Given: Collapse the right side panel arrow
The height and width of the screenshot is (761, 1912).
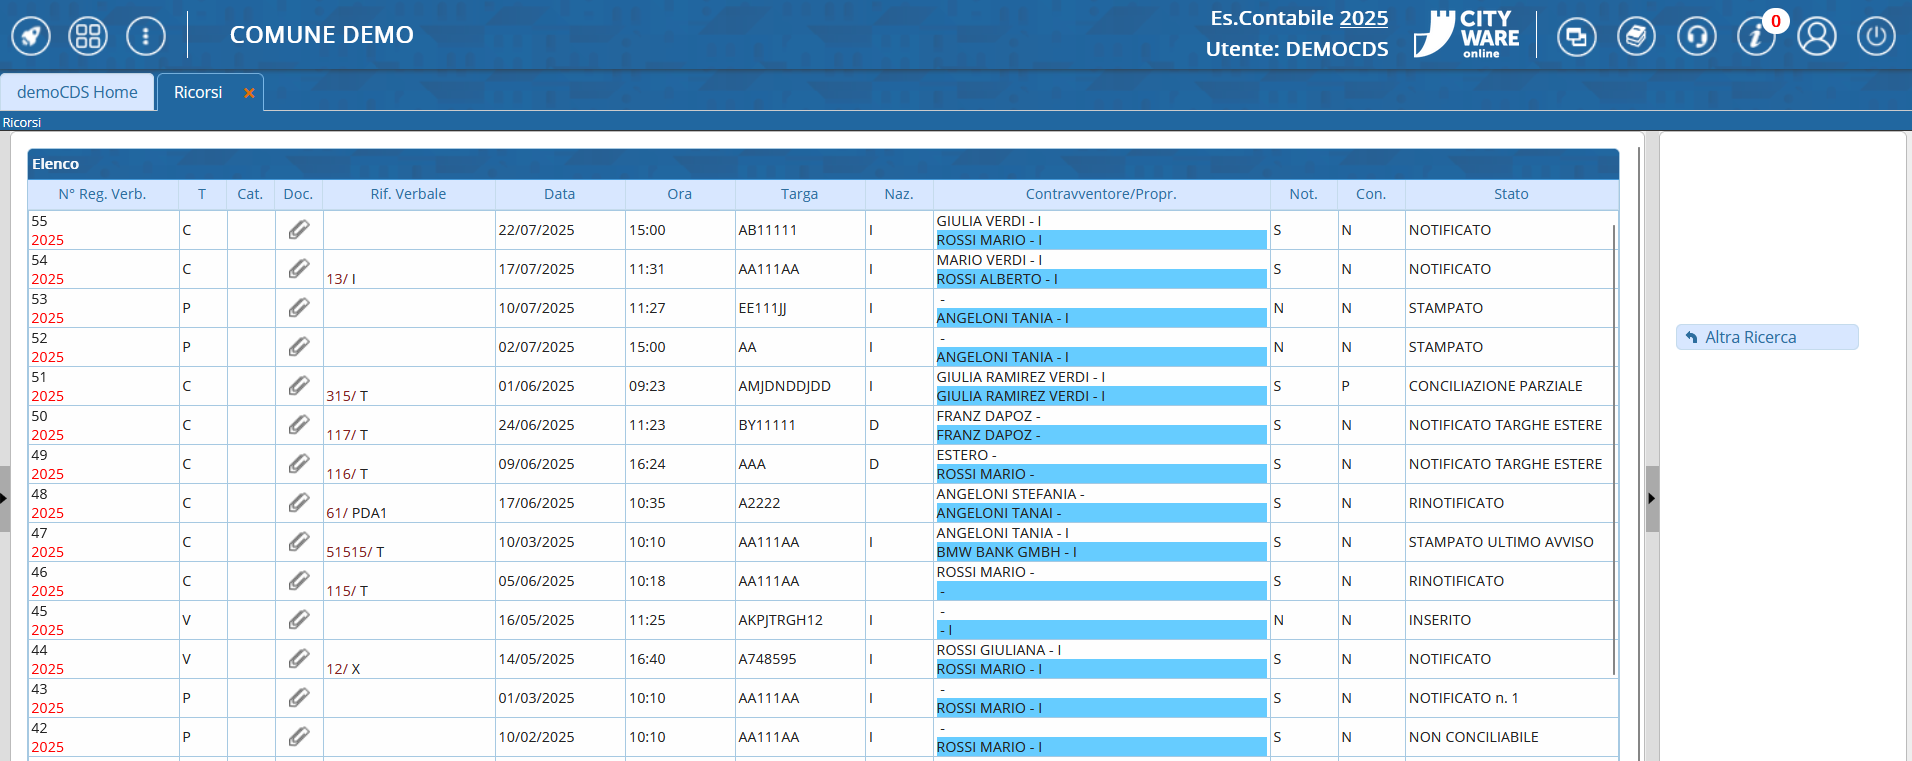Looking at the screenshot, I should 1652,498.
